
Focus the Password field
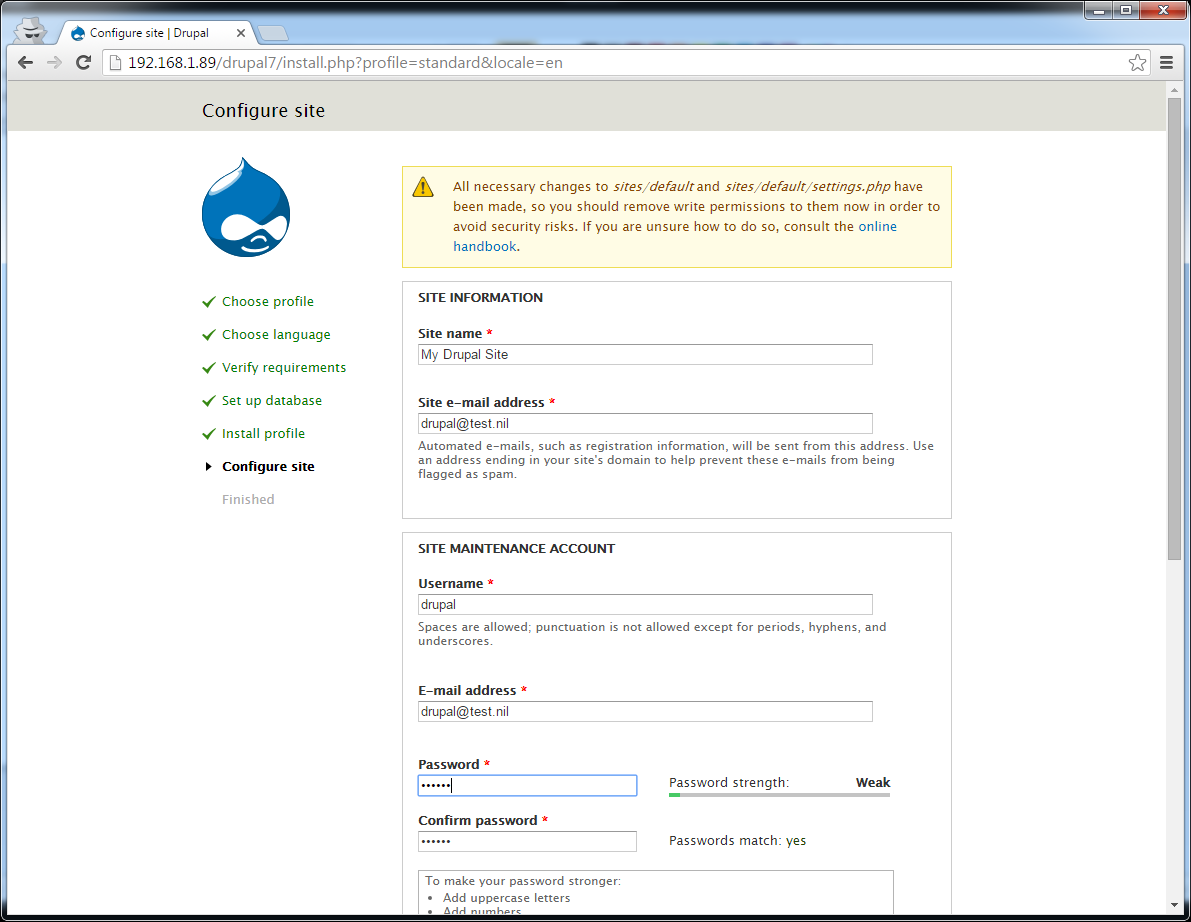527,785
